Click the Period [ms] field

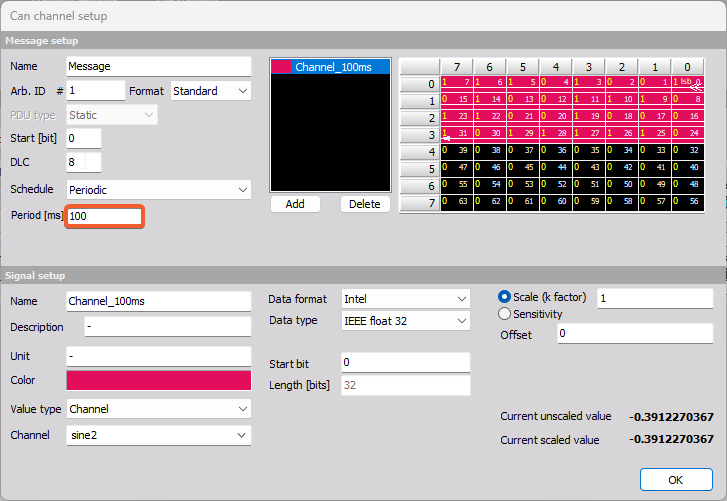coord(105,216)
